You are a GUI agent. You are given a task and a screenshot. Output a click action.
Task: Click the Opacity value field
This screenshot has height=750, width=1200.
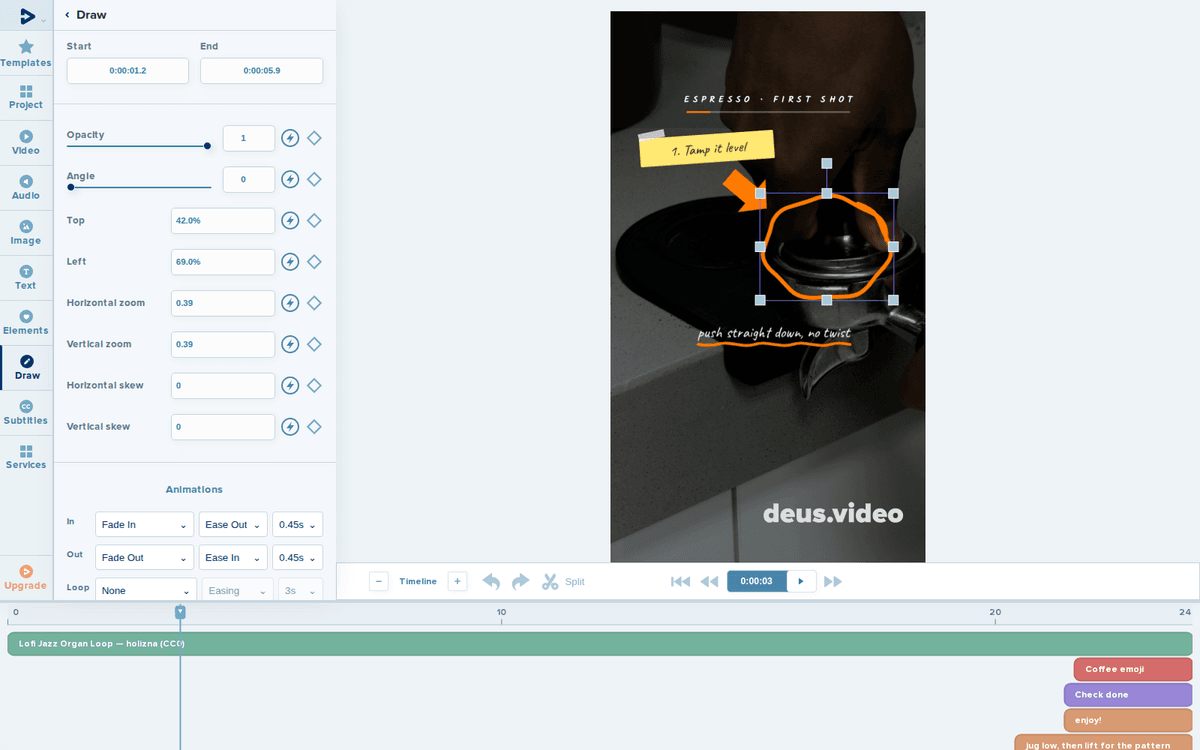pyautogui.click(x=249, y=138)
